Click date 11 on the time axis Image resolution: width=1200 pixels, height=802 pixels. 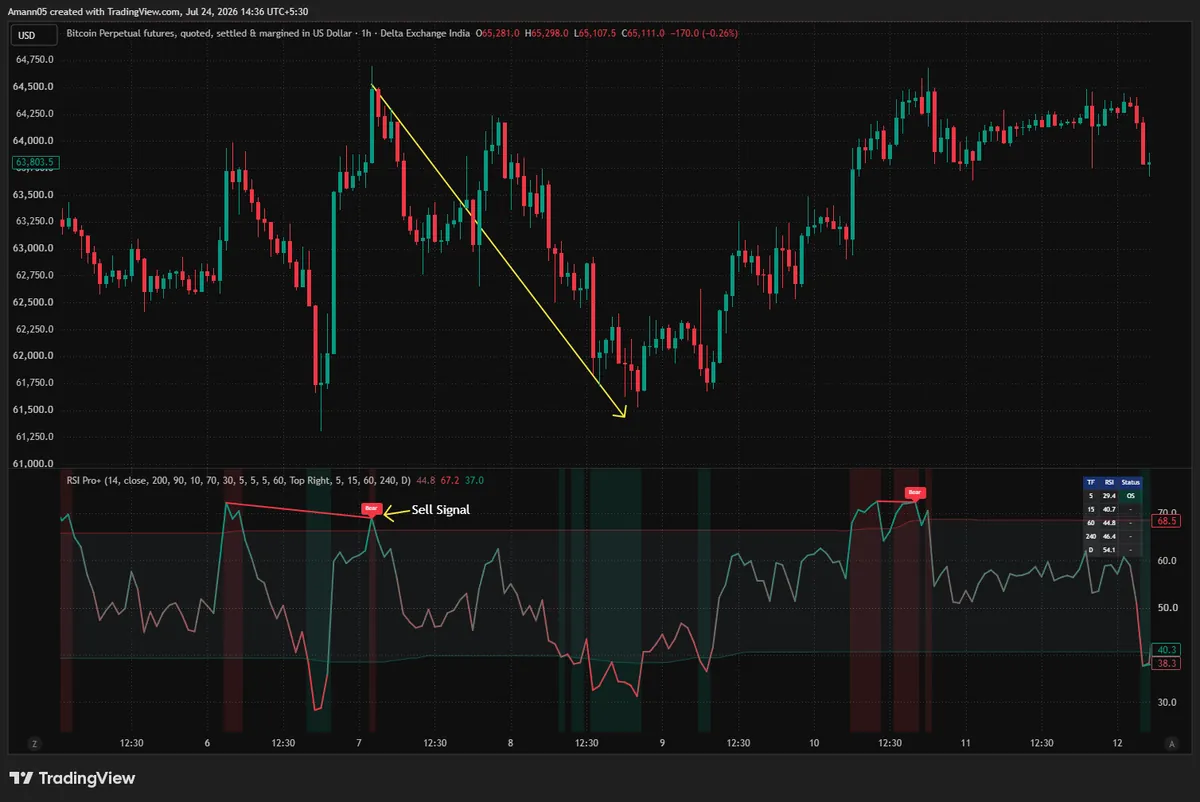point(966,743)
